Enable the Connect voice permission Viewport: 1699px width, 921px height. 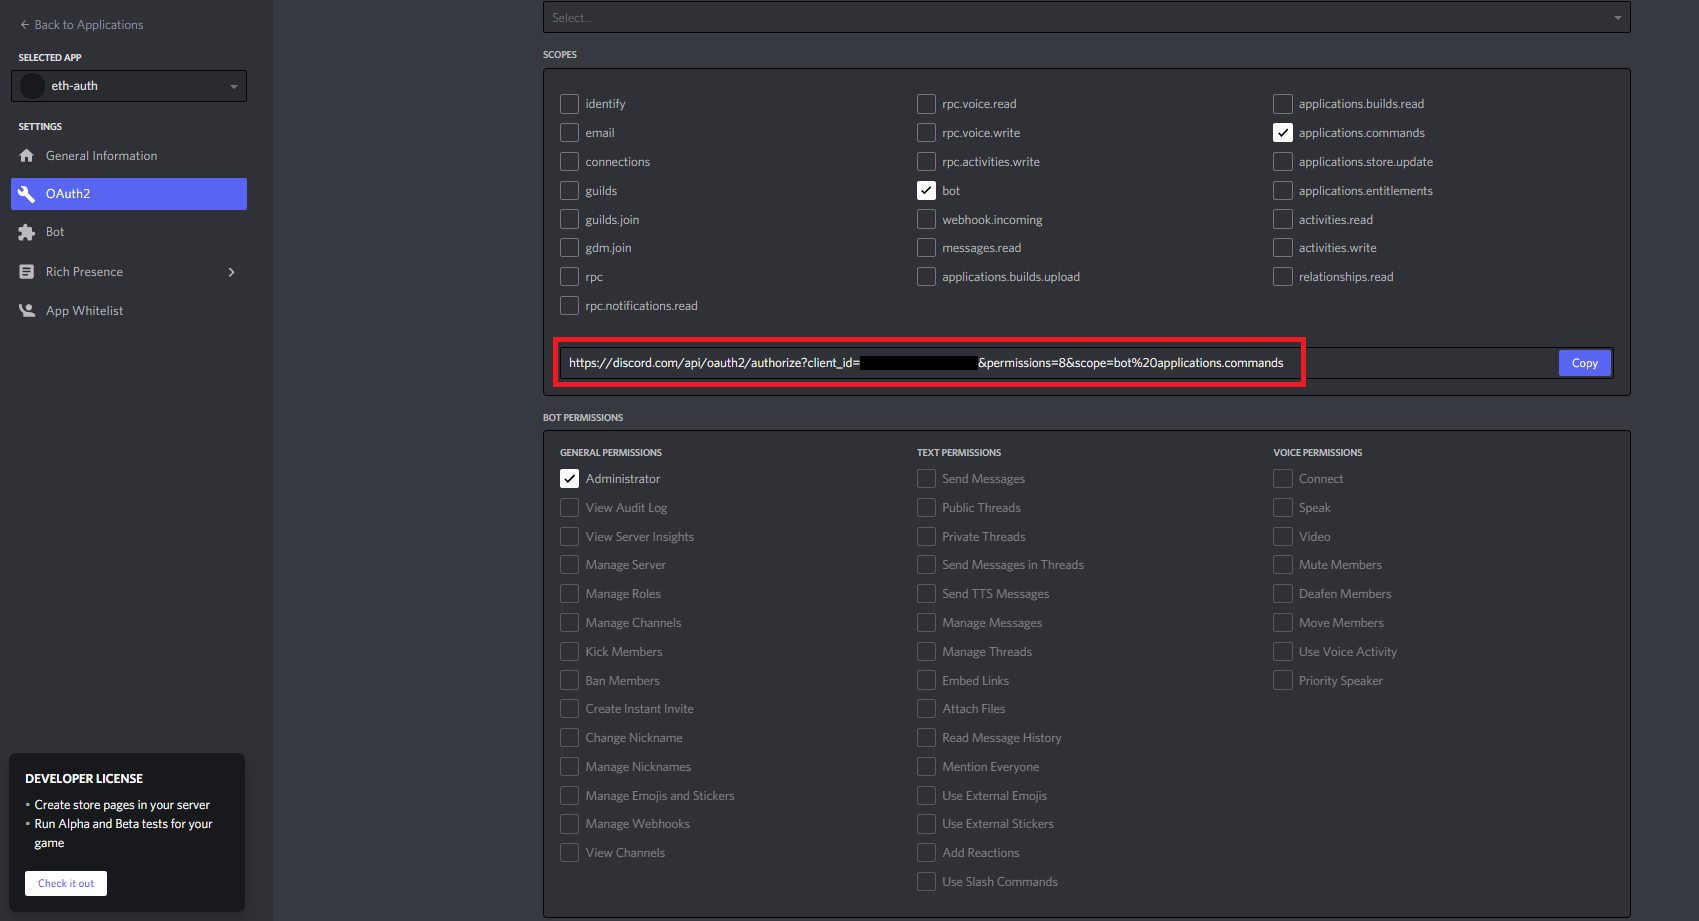pos(1282,479)
